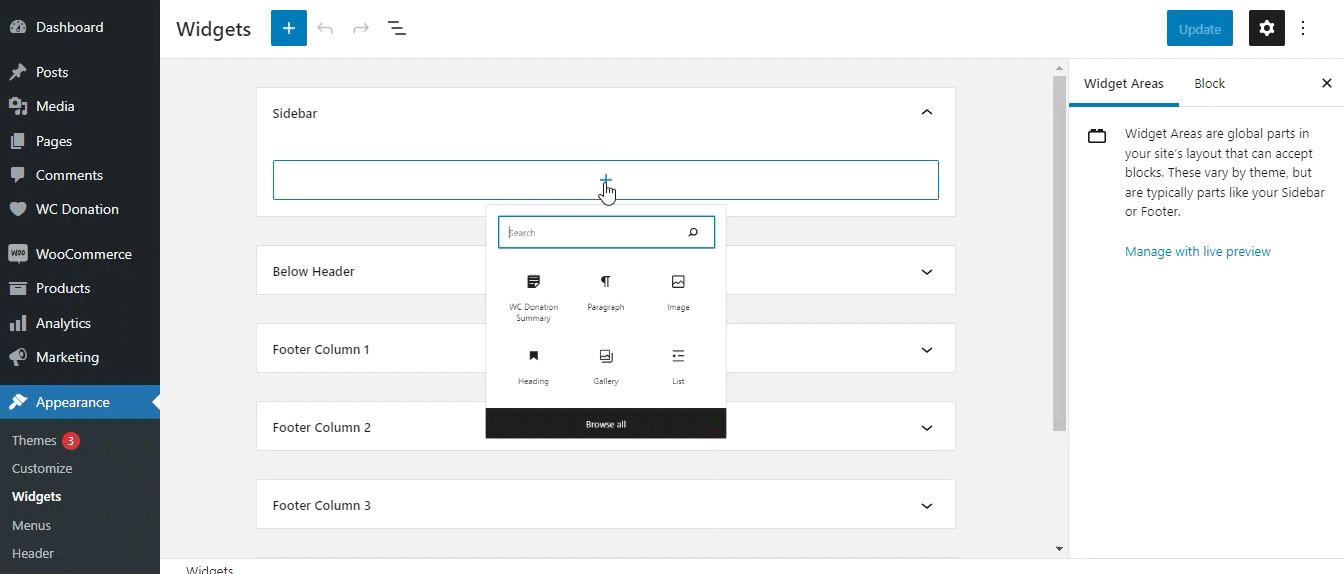Click the blue block inserter plus button

coord(288,28)
